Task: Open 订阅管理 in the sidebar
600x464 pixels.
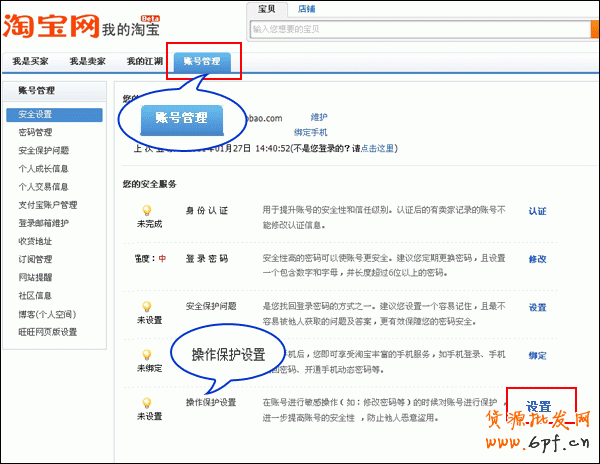Action: 35,259
